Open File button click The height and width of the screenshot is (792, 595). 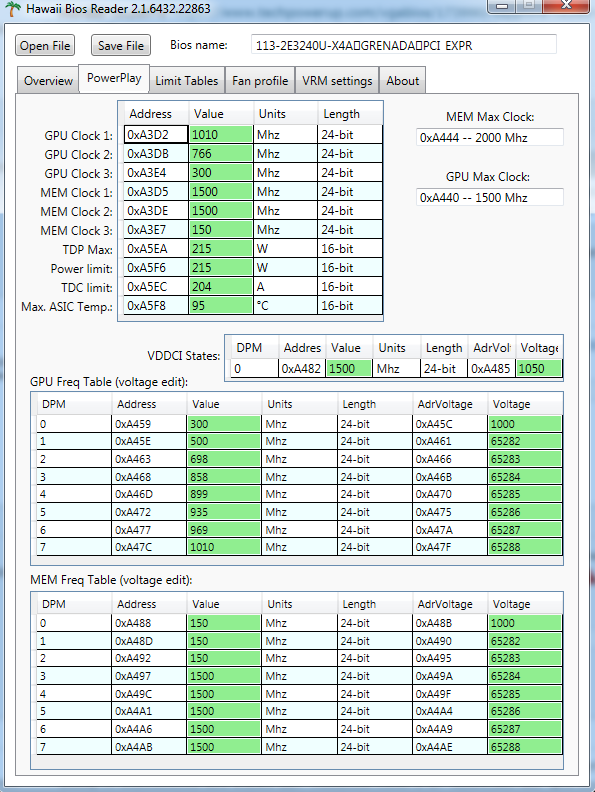[x=45, y=45]
